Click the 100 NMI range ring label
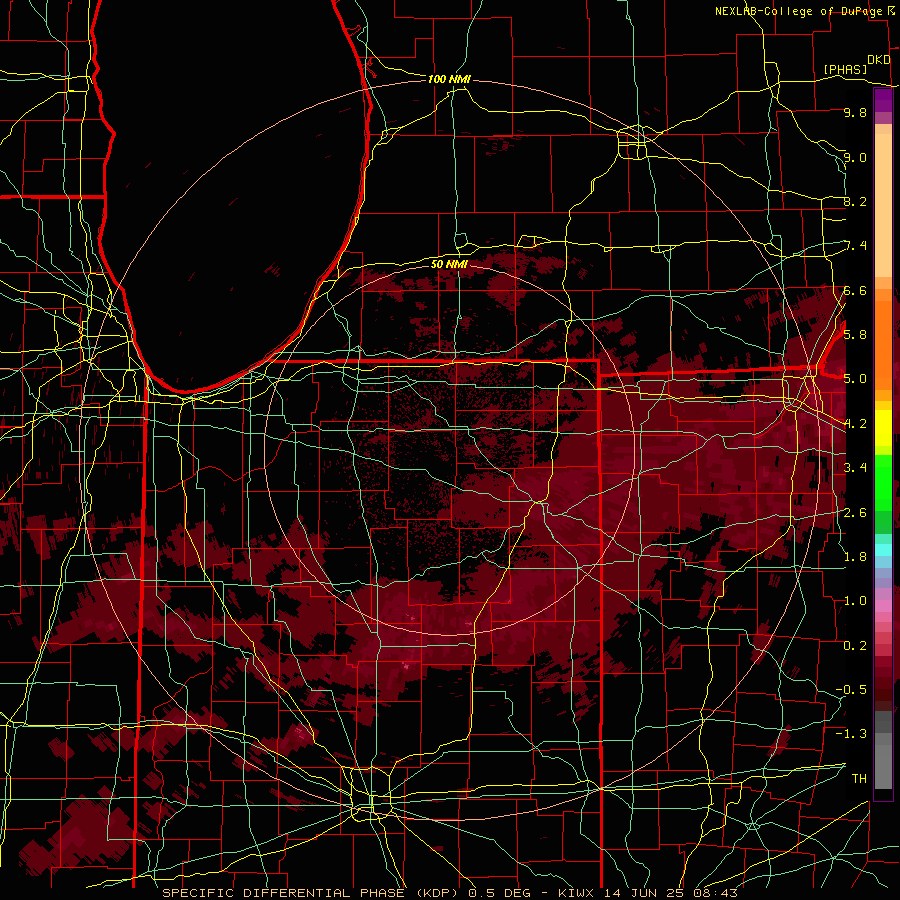Viewport: 900px width, 900px height. click(449, 79)
